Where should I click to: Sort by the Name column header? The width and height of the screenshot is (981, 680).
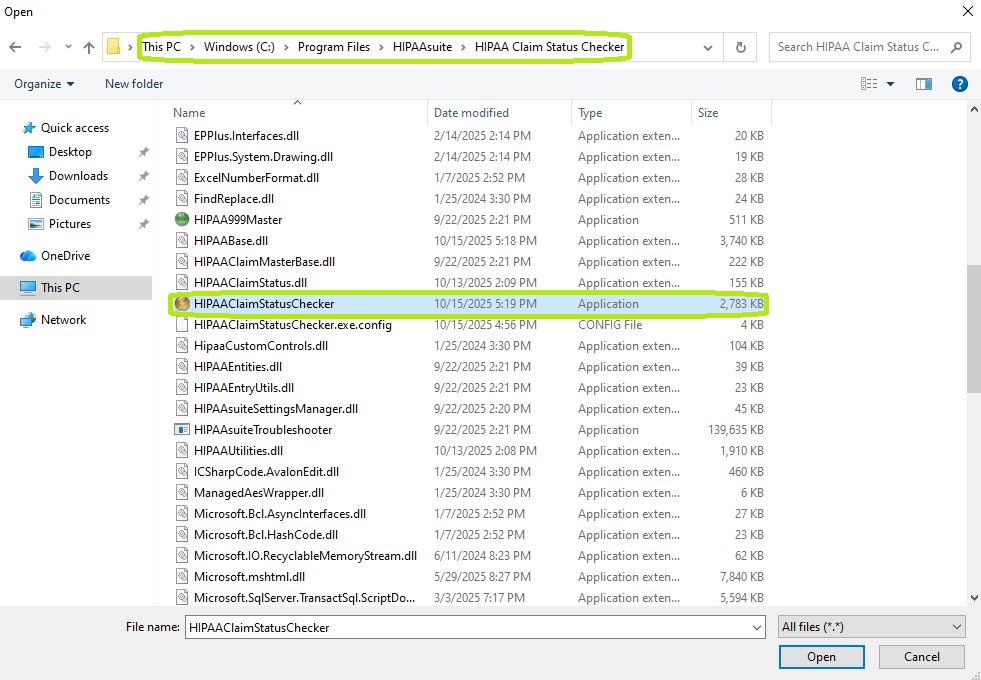(189, 113)
